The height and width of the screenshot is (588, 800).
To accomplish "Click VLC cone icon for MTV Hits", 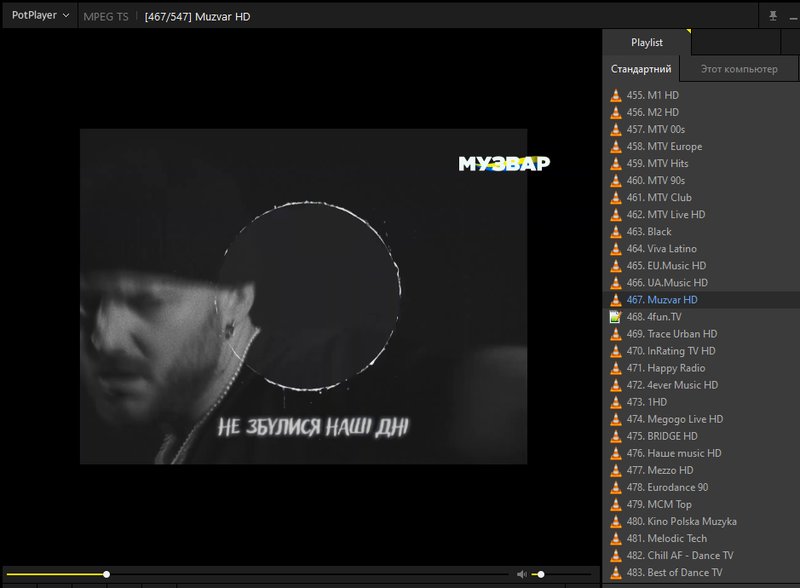I will coord(616,163).
